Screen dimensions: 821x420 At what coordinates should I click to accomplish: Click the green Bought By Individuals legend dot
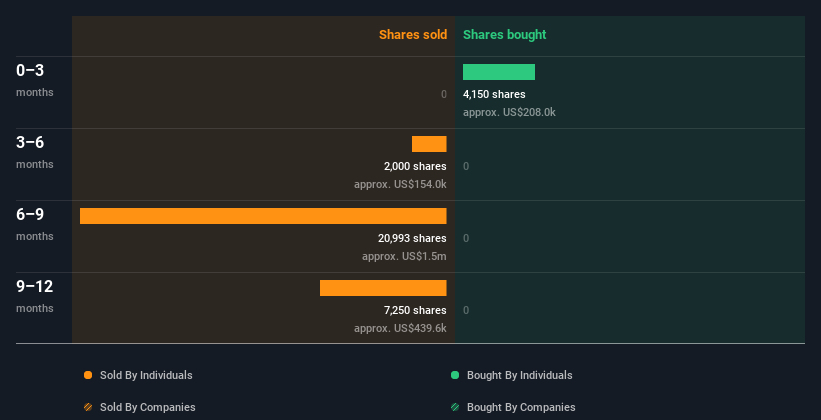tap(455, 375)
